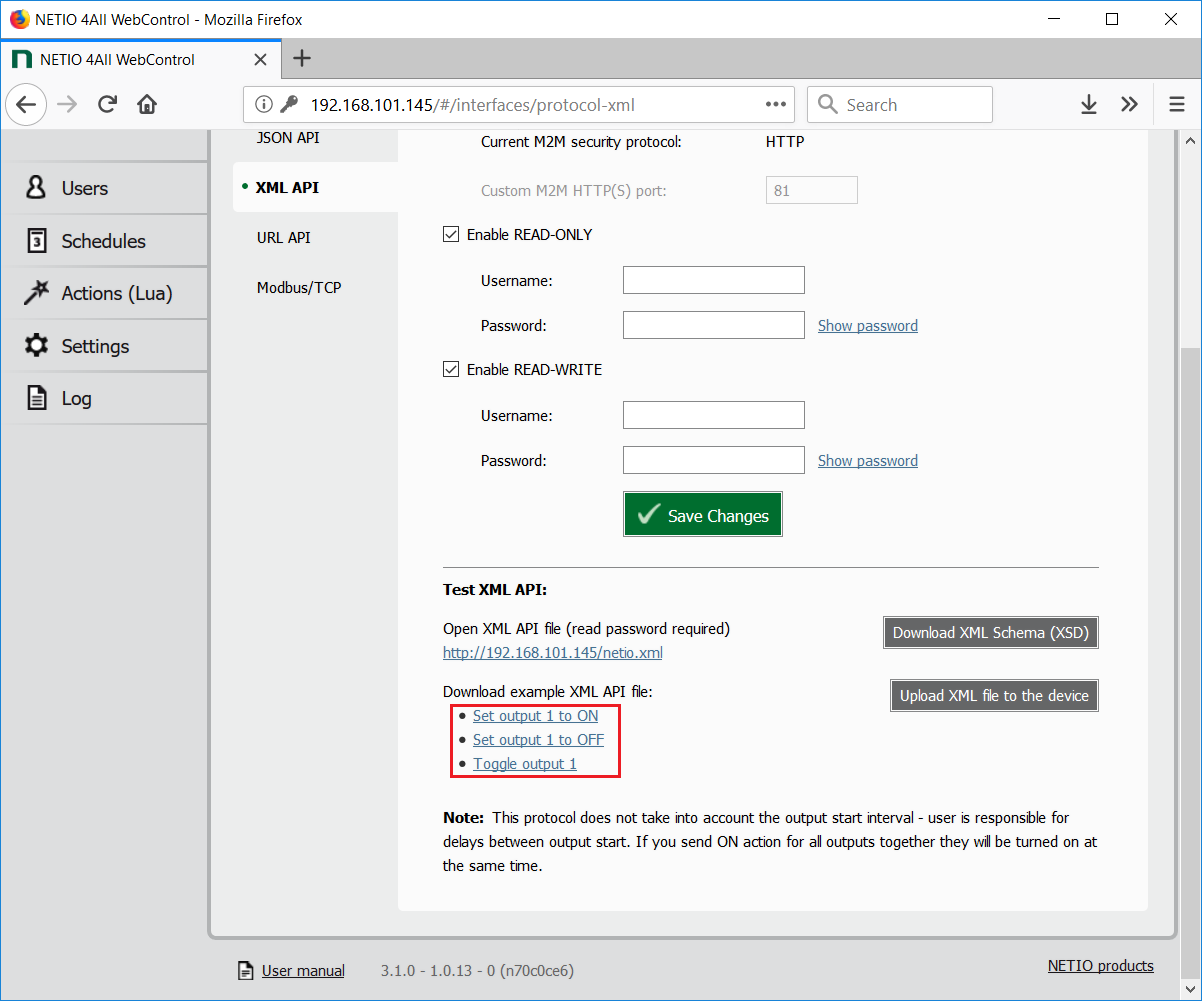Show more toolbar tools chevron
The height and width of the screenshot is (1001, 1202).
click(x=1129, y=105)
